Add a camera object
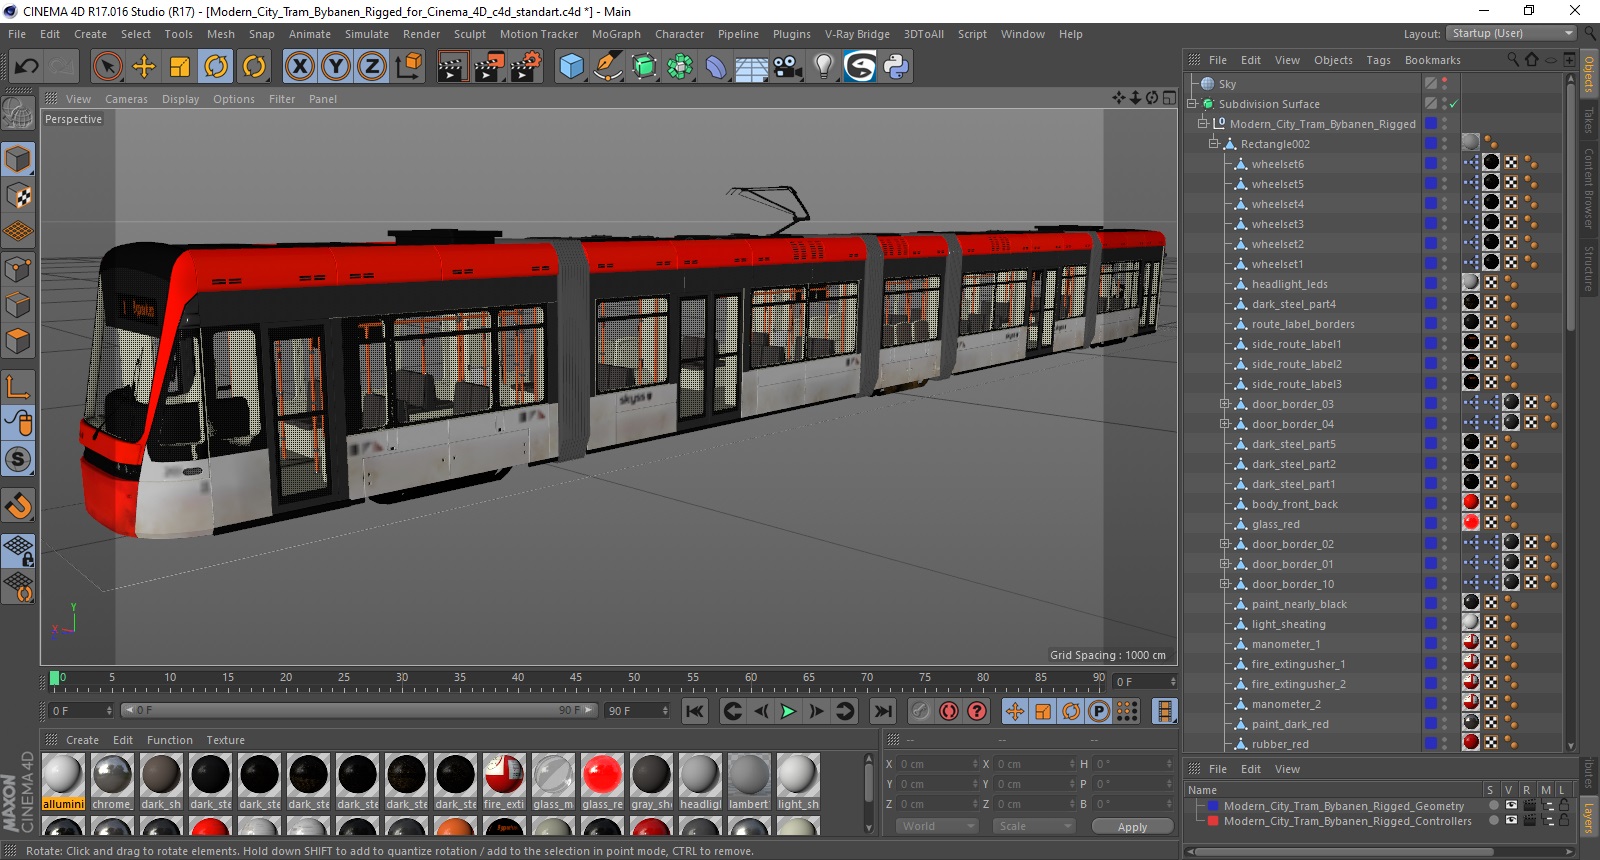Viewport: 1600px width, 860px height. pos(787,67)
